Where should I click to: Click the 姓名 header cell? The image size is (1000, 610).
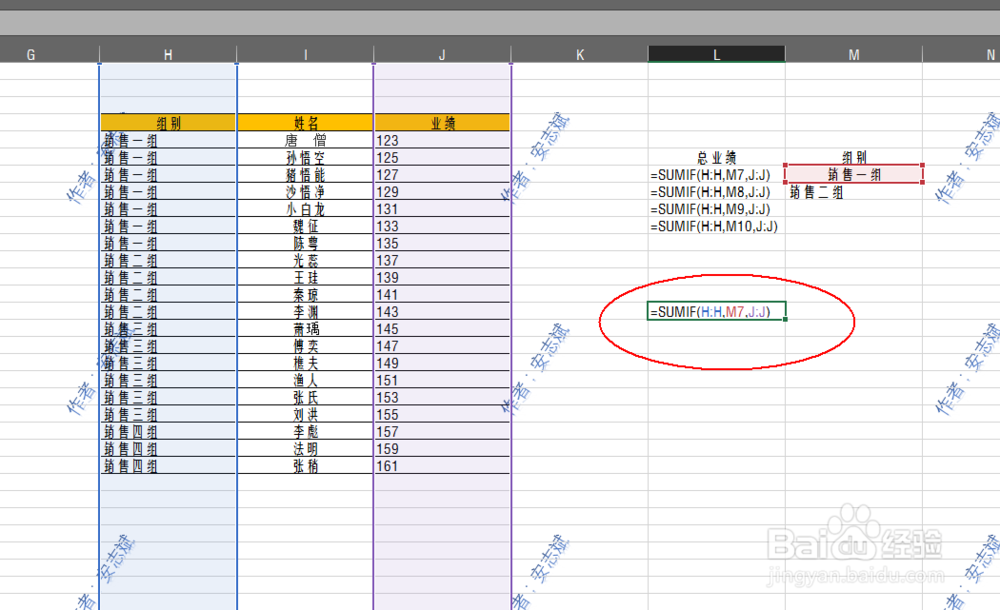pos(305,123)
